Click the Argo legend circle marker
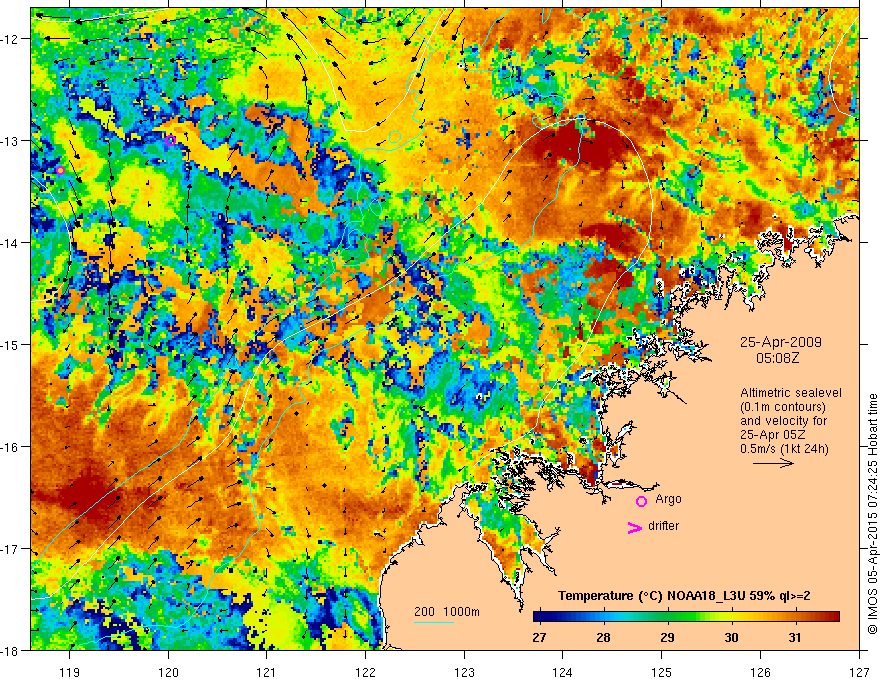The width and height of the screenshot is (880, 680). [641, 501]
